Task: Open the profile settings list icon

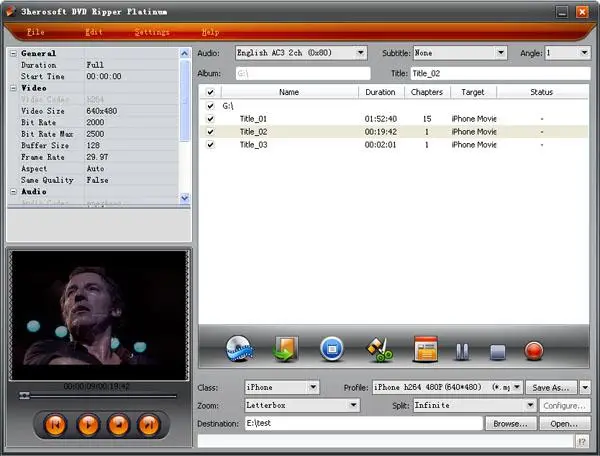Action: pos(425,349)
